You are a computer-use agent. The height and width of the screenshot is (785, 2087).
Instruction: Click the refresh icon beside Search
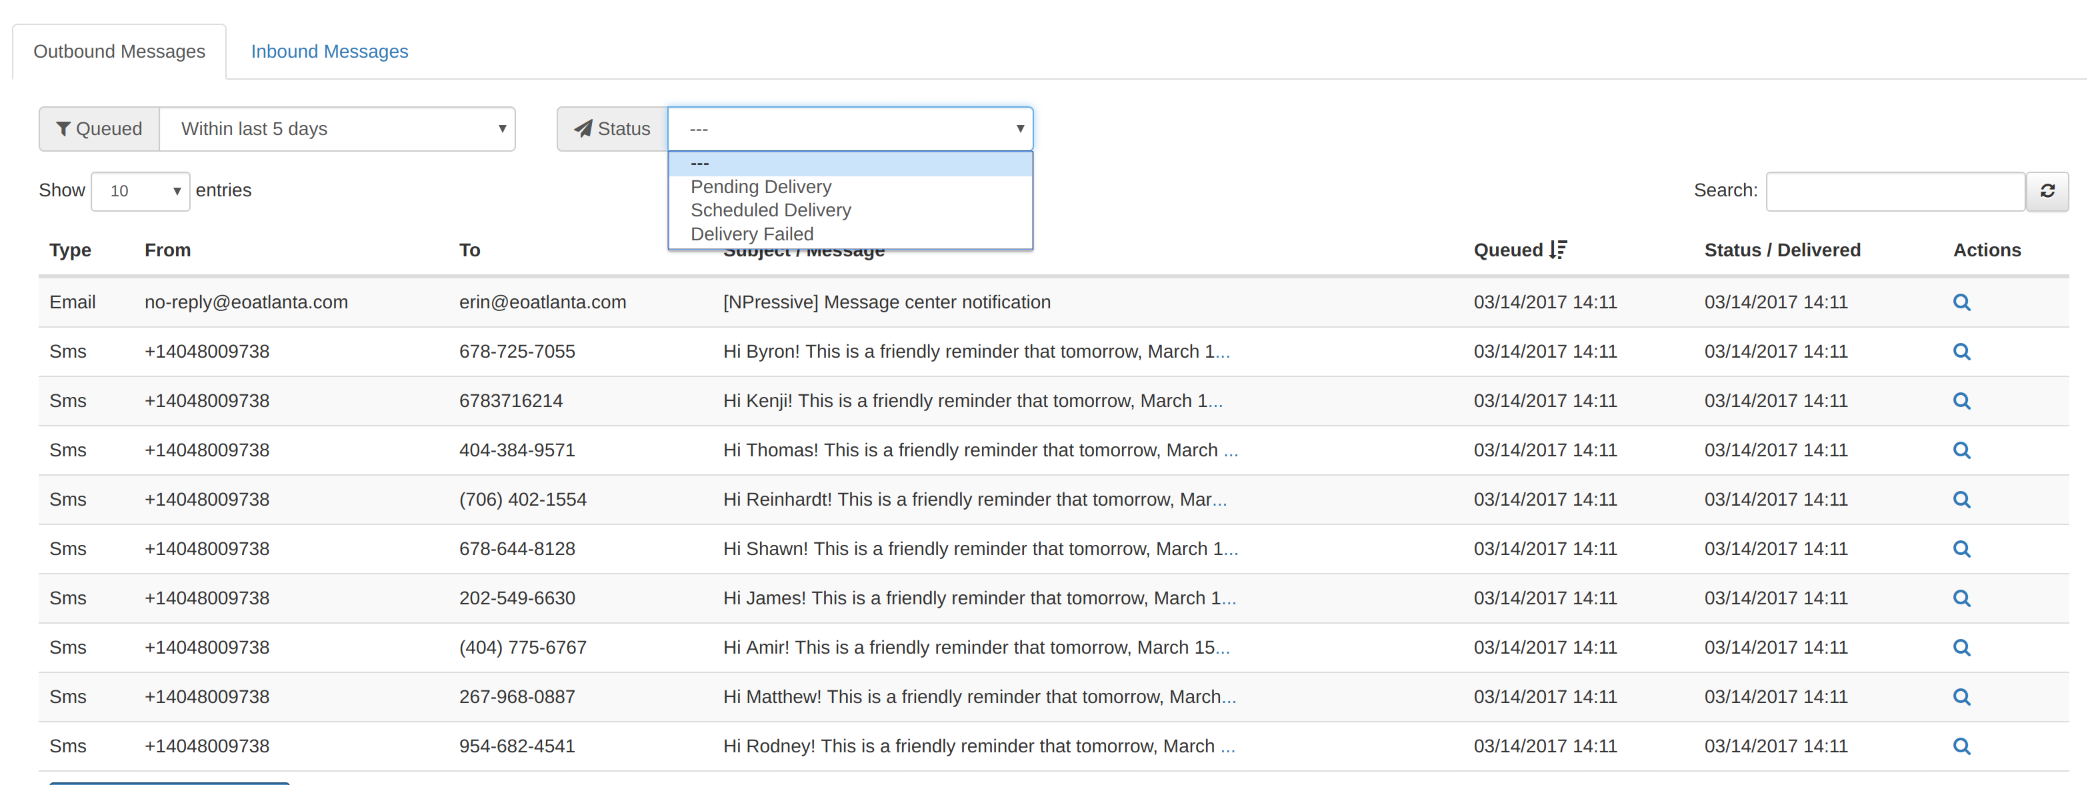[x=2047, y=191]
